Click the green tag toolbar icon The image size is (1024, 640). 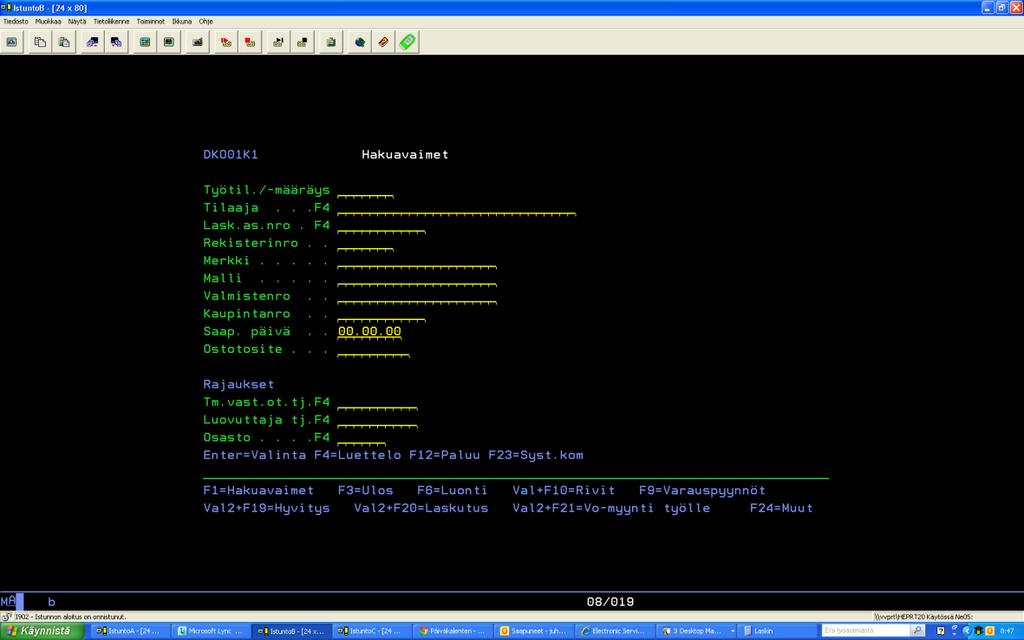pyautogui.click(x=408, y=42)
